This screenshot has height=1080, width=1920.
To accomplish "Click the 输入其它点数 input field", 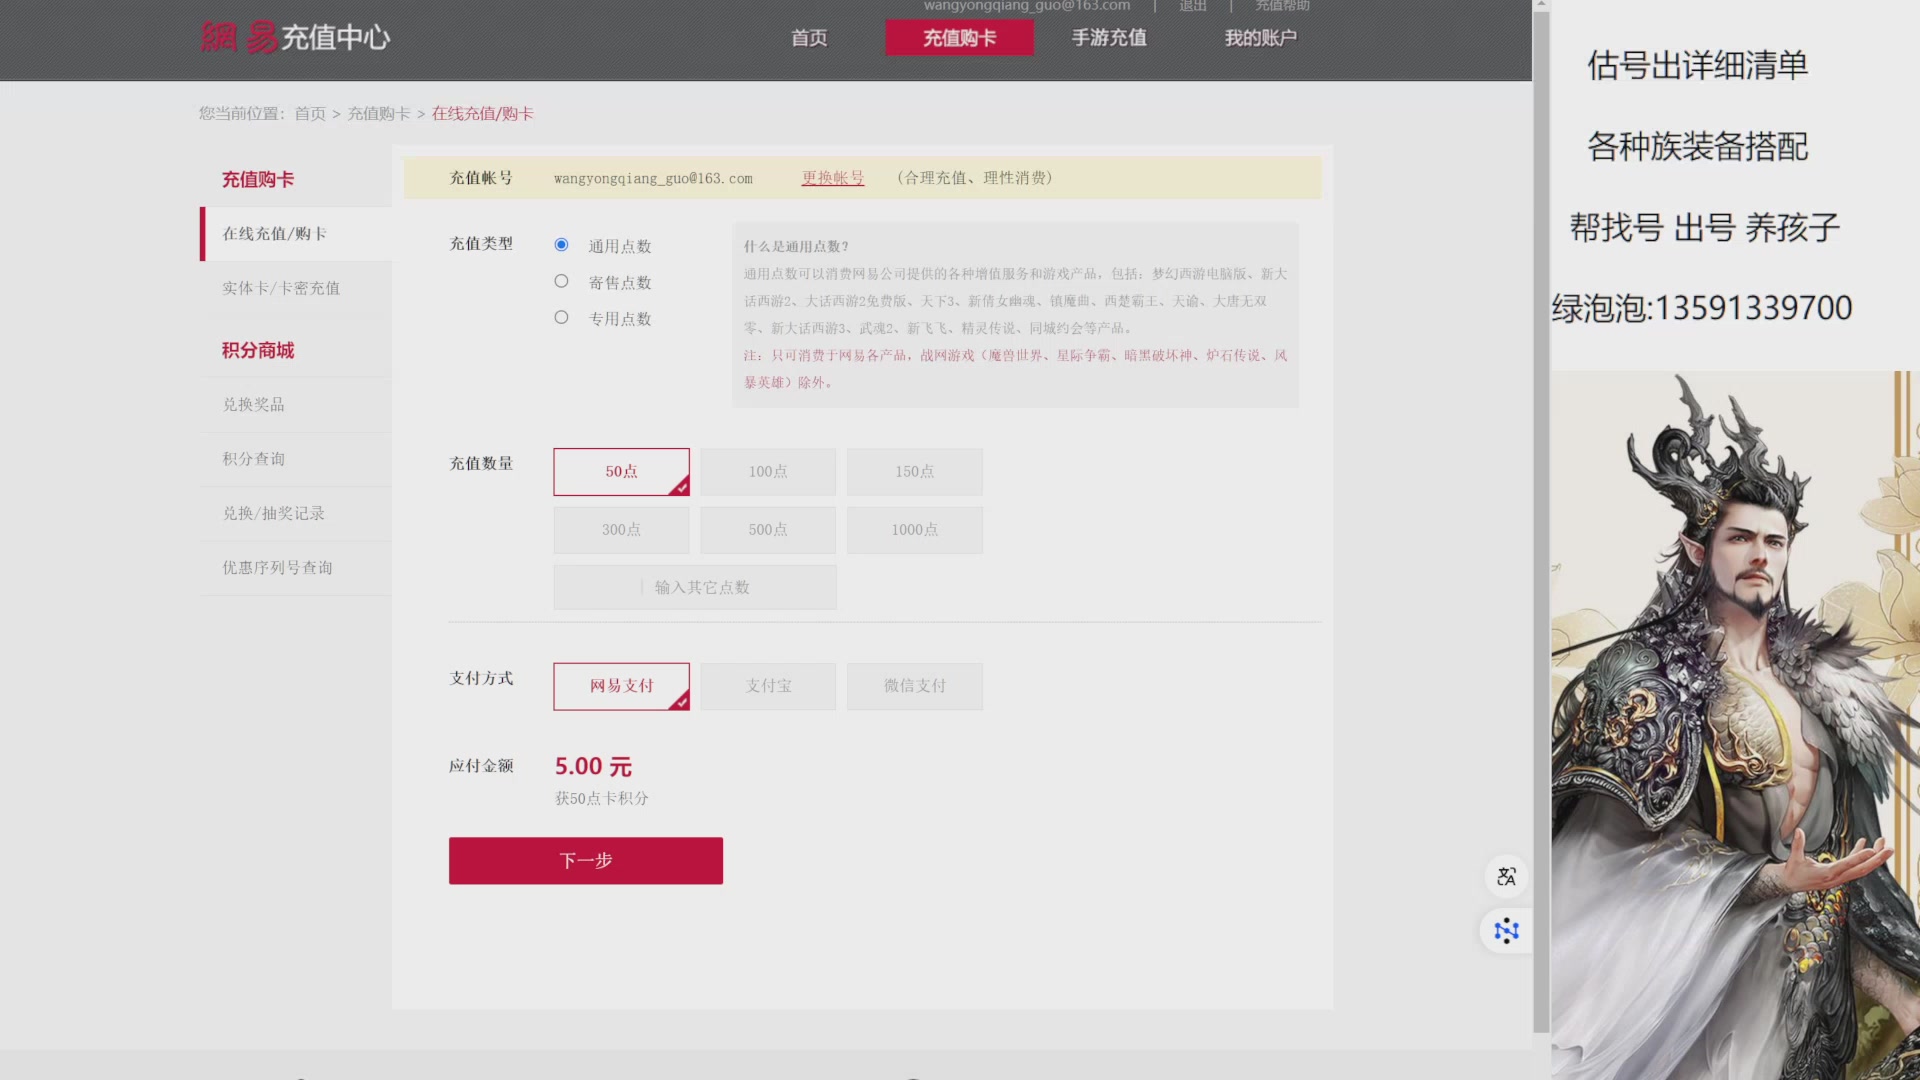I will (695, 588).
